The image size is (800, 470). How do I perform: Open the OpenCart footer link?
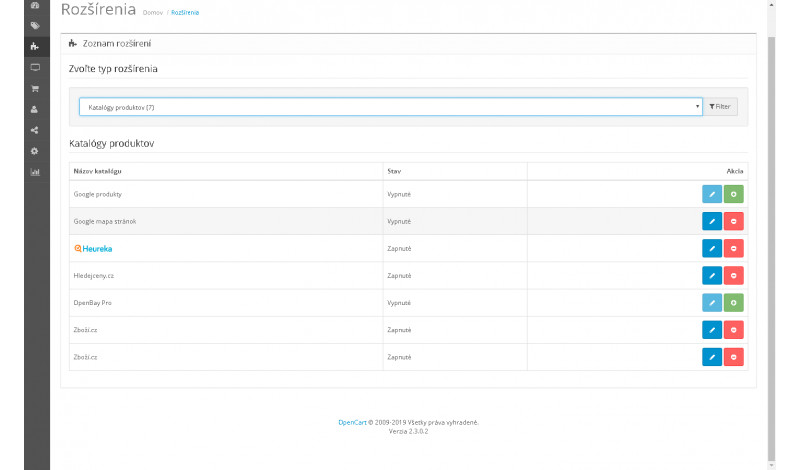(352, 423)
